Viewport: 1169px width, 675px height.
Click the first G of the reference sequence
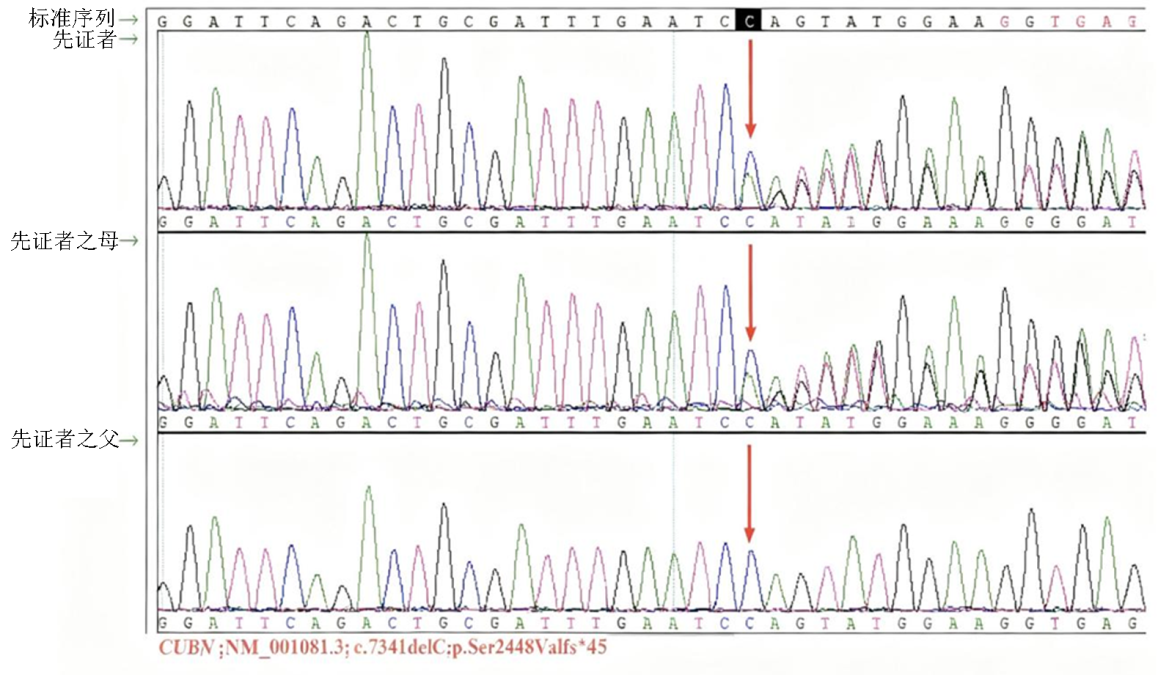point(163,21)
